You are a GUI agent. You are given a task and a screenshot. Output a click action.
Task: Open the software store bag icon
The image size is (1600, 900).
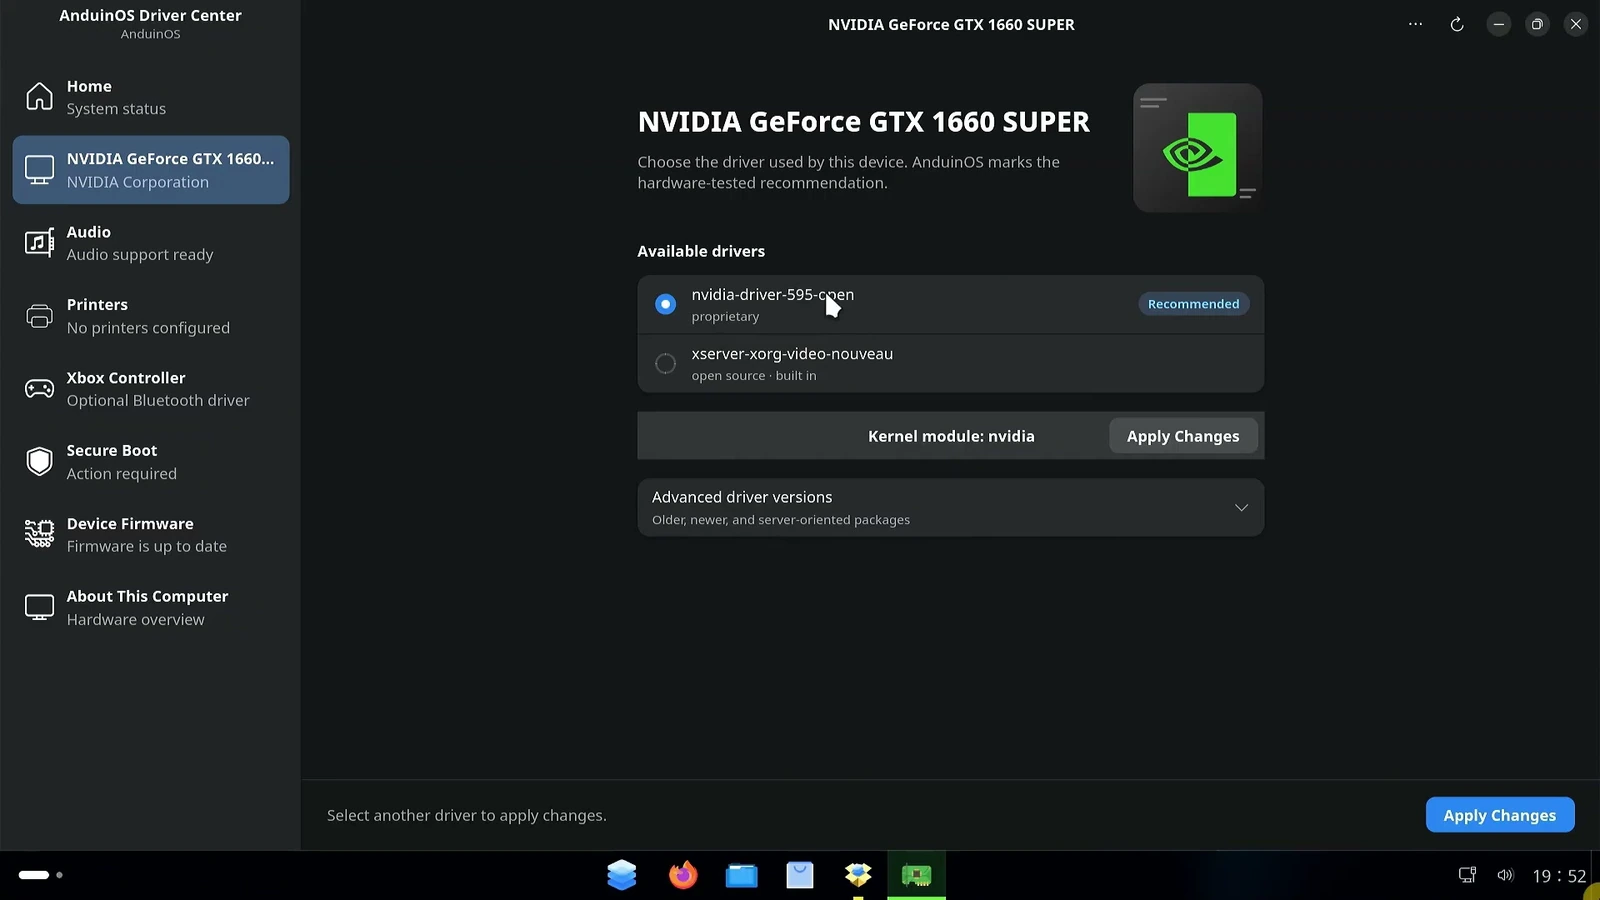tap(800, 875)
